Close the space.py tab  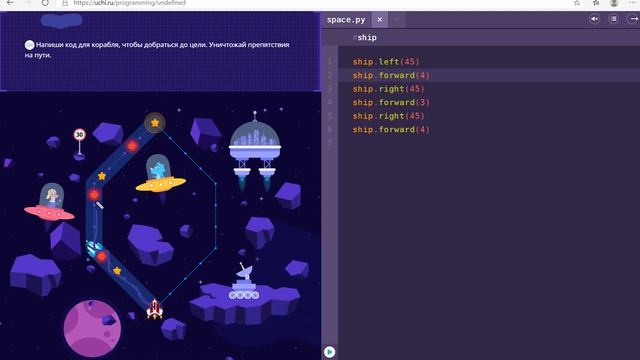pos(380,20)
